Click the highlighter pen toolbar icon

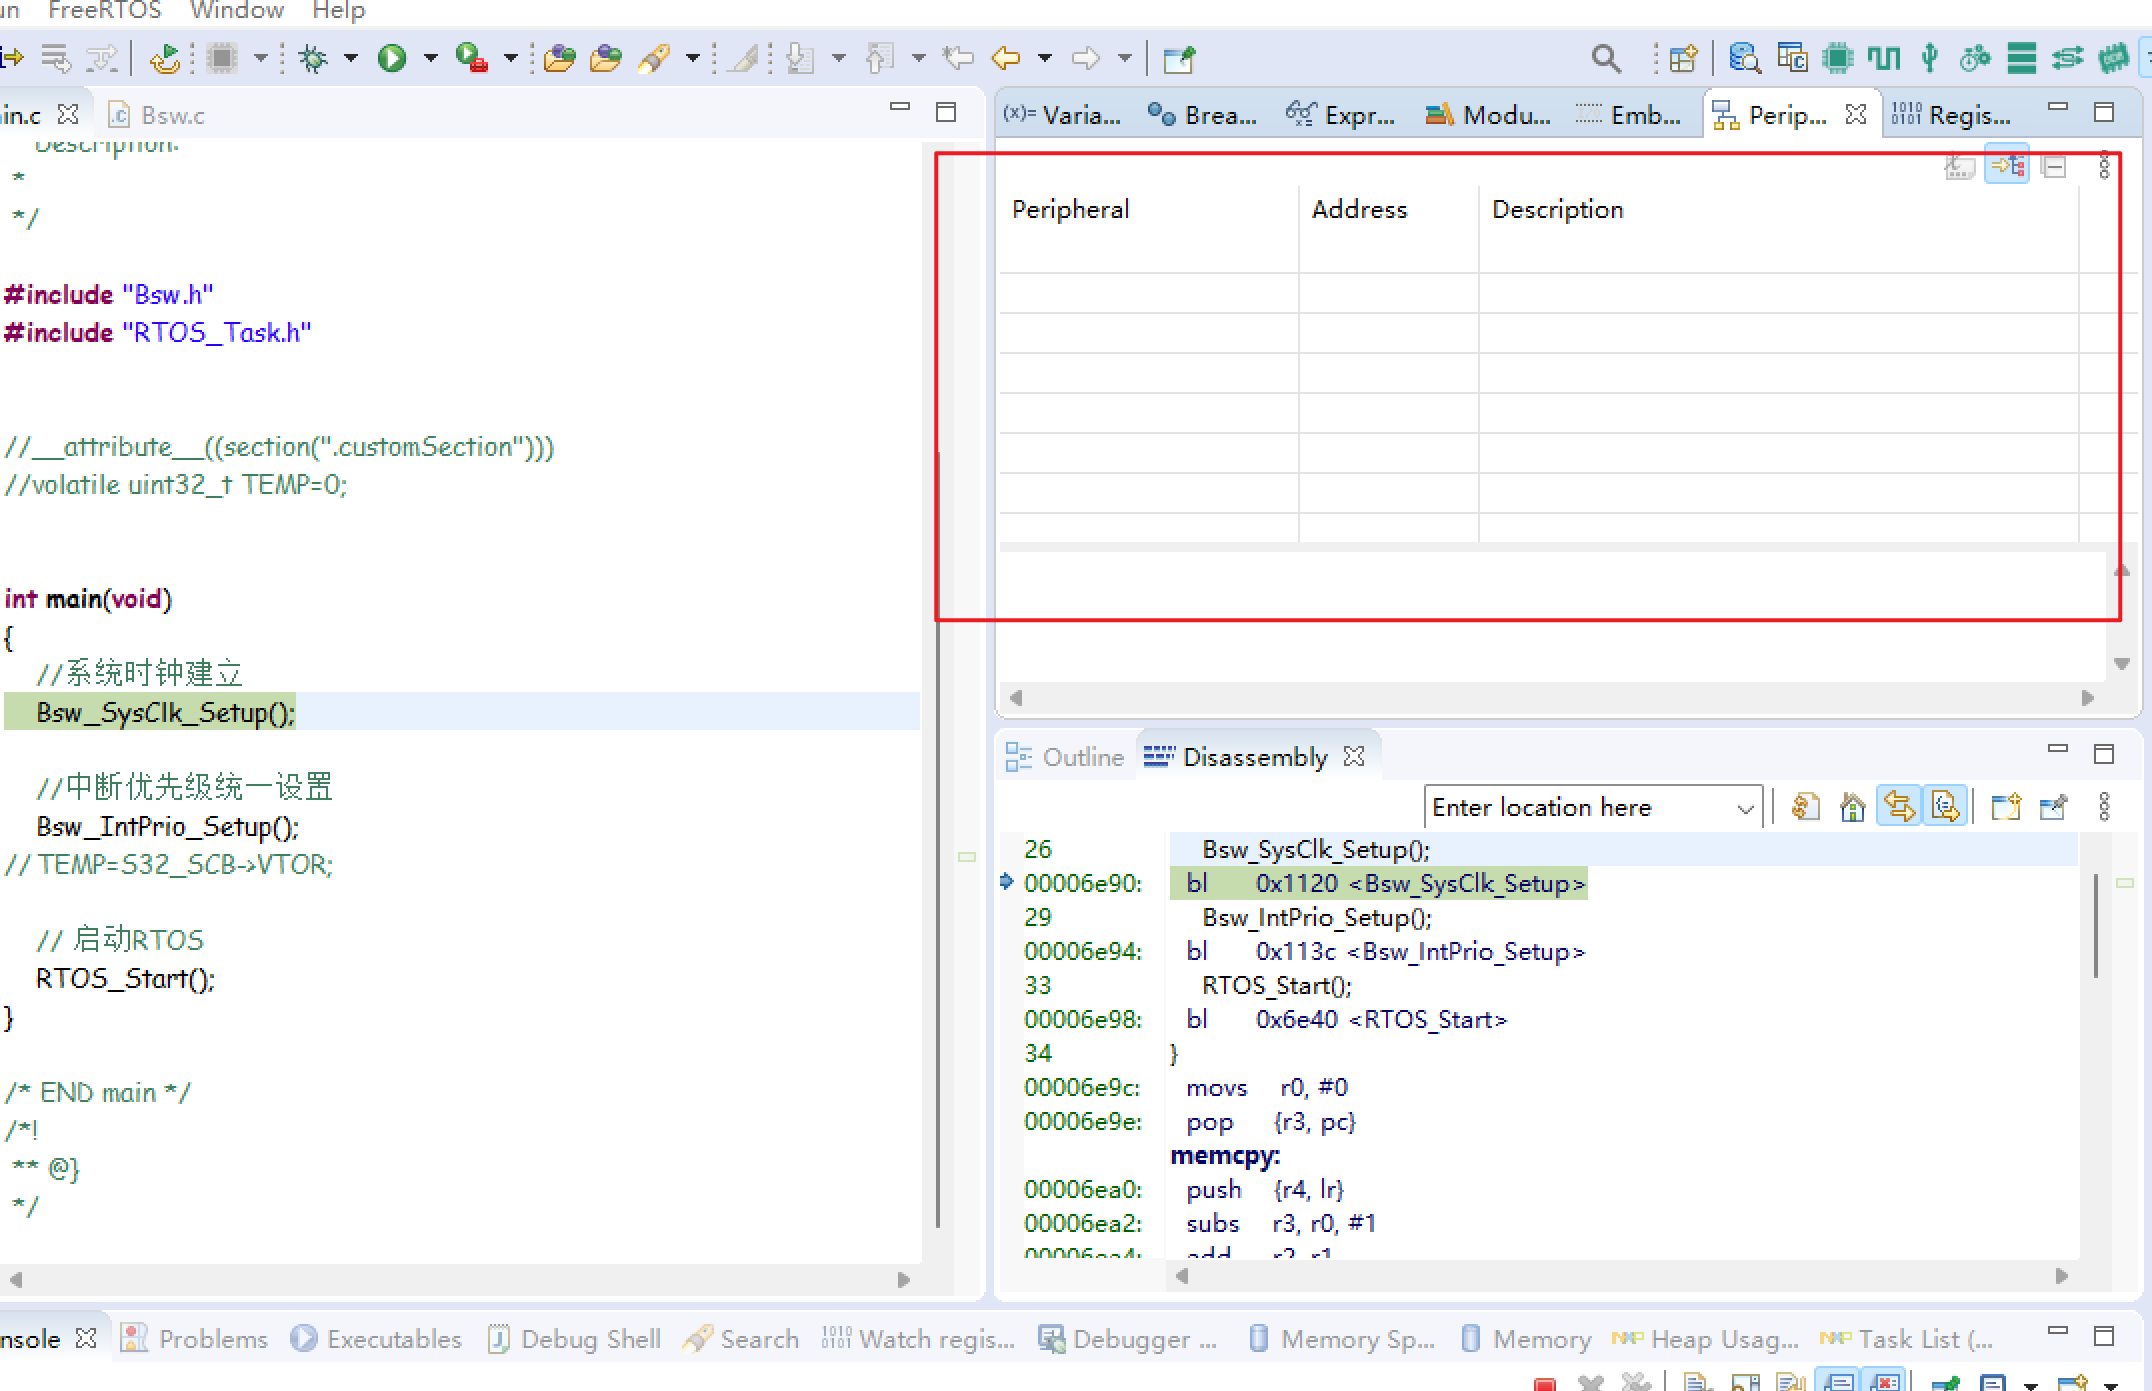coord(654,59)
